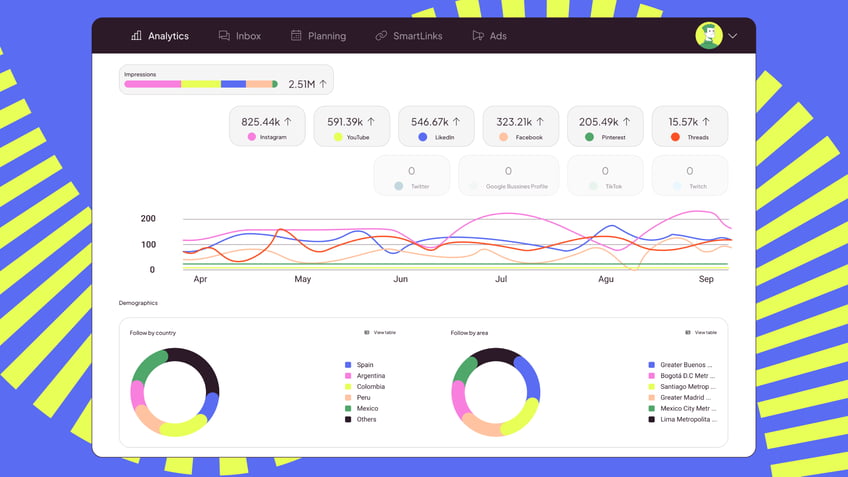Open View table for Follow by country
This screenshot has width=848, height=477.
coord(380,333)
